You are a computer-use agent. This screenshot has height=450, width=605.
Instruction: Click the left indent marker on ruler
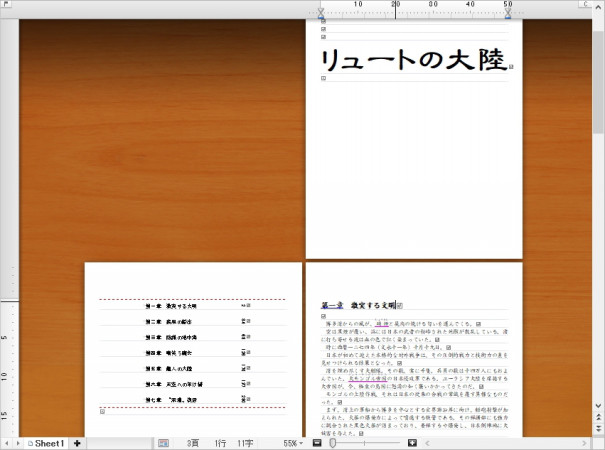tap(321, 14)
